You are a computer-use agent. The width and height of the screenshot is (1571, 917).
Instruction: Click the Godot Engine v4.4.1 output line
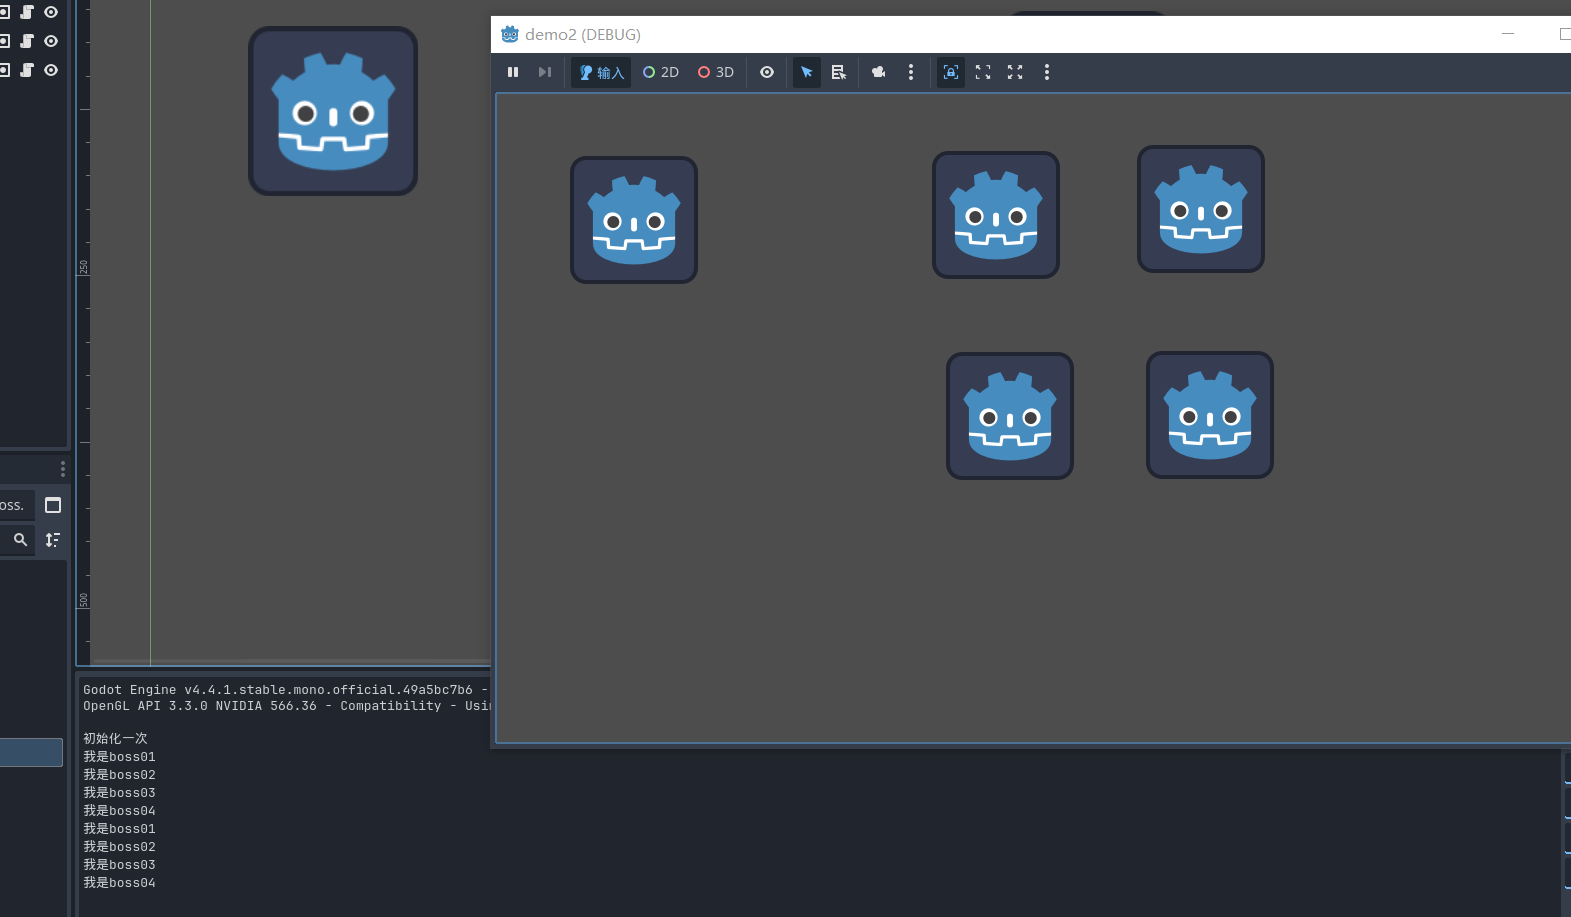286,690
